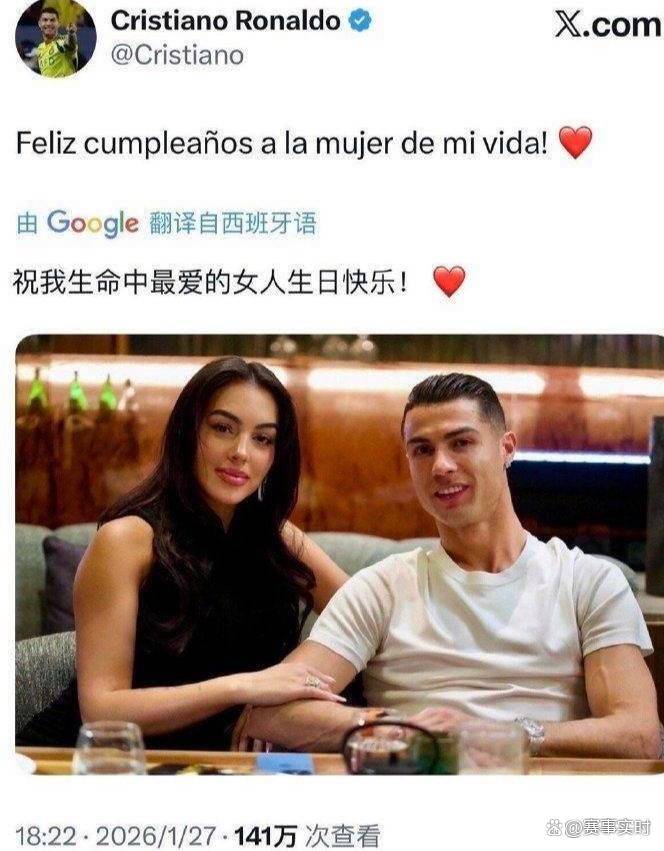Click the X.com logo watermark
The width and height of the screenshot is (664, 851).
[608, 25]
